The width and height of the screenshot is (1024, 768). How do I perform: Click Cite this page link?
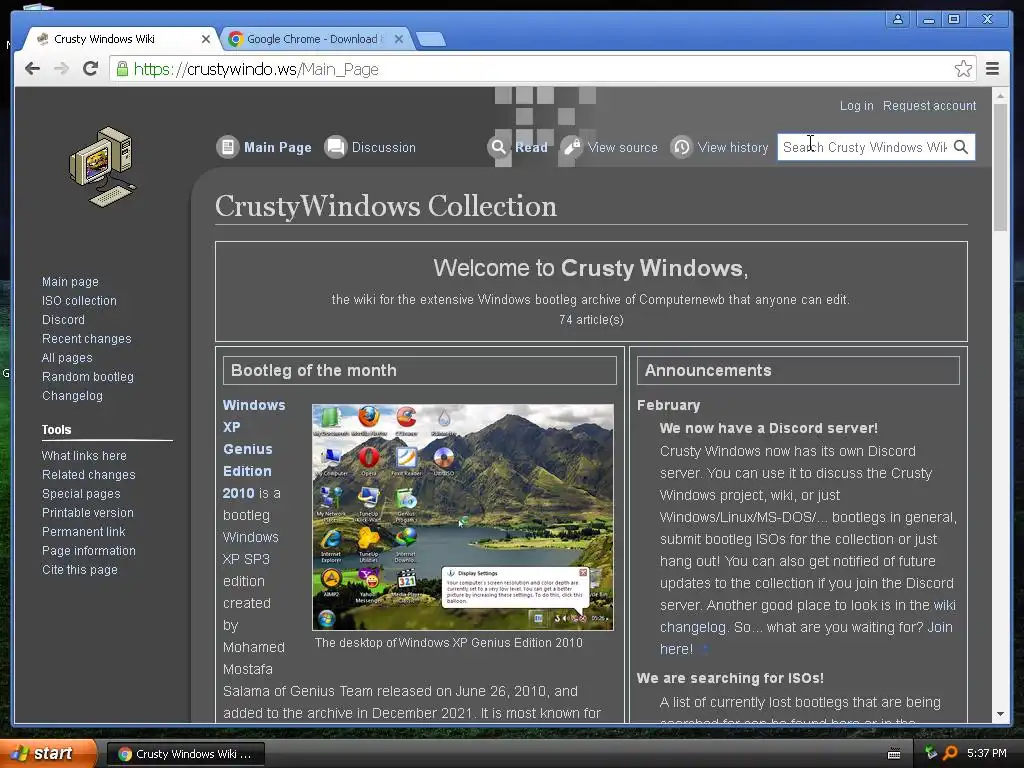pos(80,569)
